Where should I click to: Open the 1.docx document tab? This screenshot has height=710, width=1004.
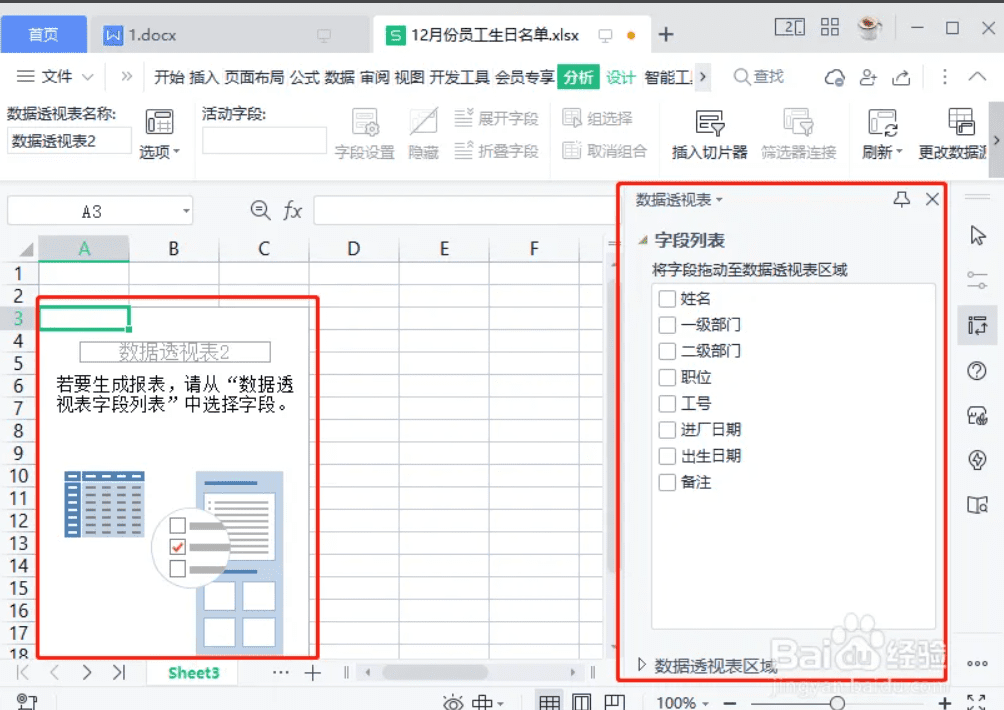[x=150, y=33]
